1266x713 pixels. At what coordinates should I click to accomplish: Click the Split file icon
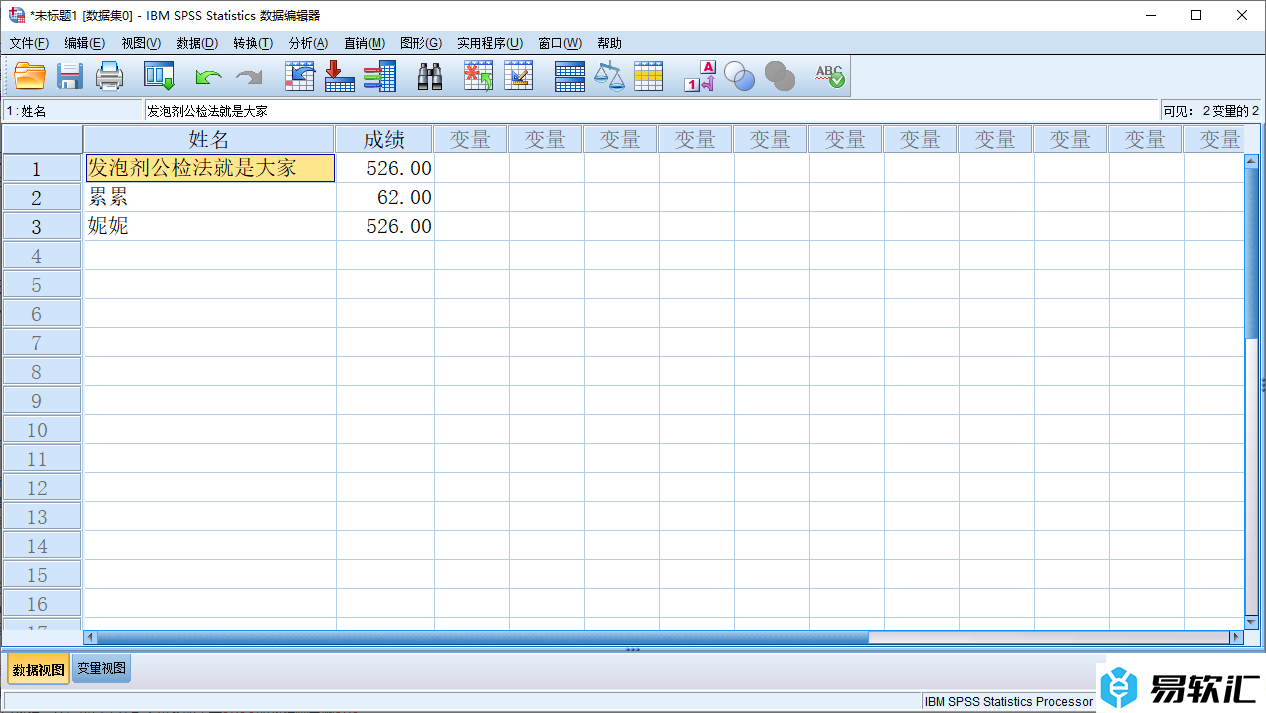click(x=569, y=76)
